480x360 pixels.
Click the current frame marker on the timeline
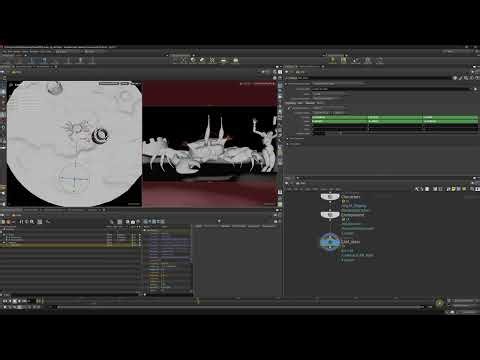(x=198, y=301)
